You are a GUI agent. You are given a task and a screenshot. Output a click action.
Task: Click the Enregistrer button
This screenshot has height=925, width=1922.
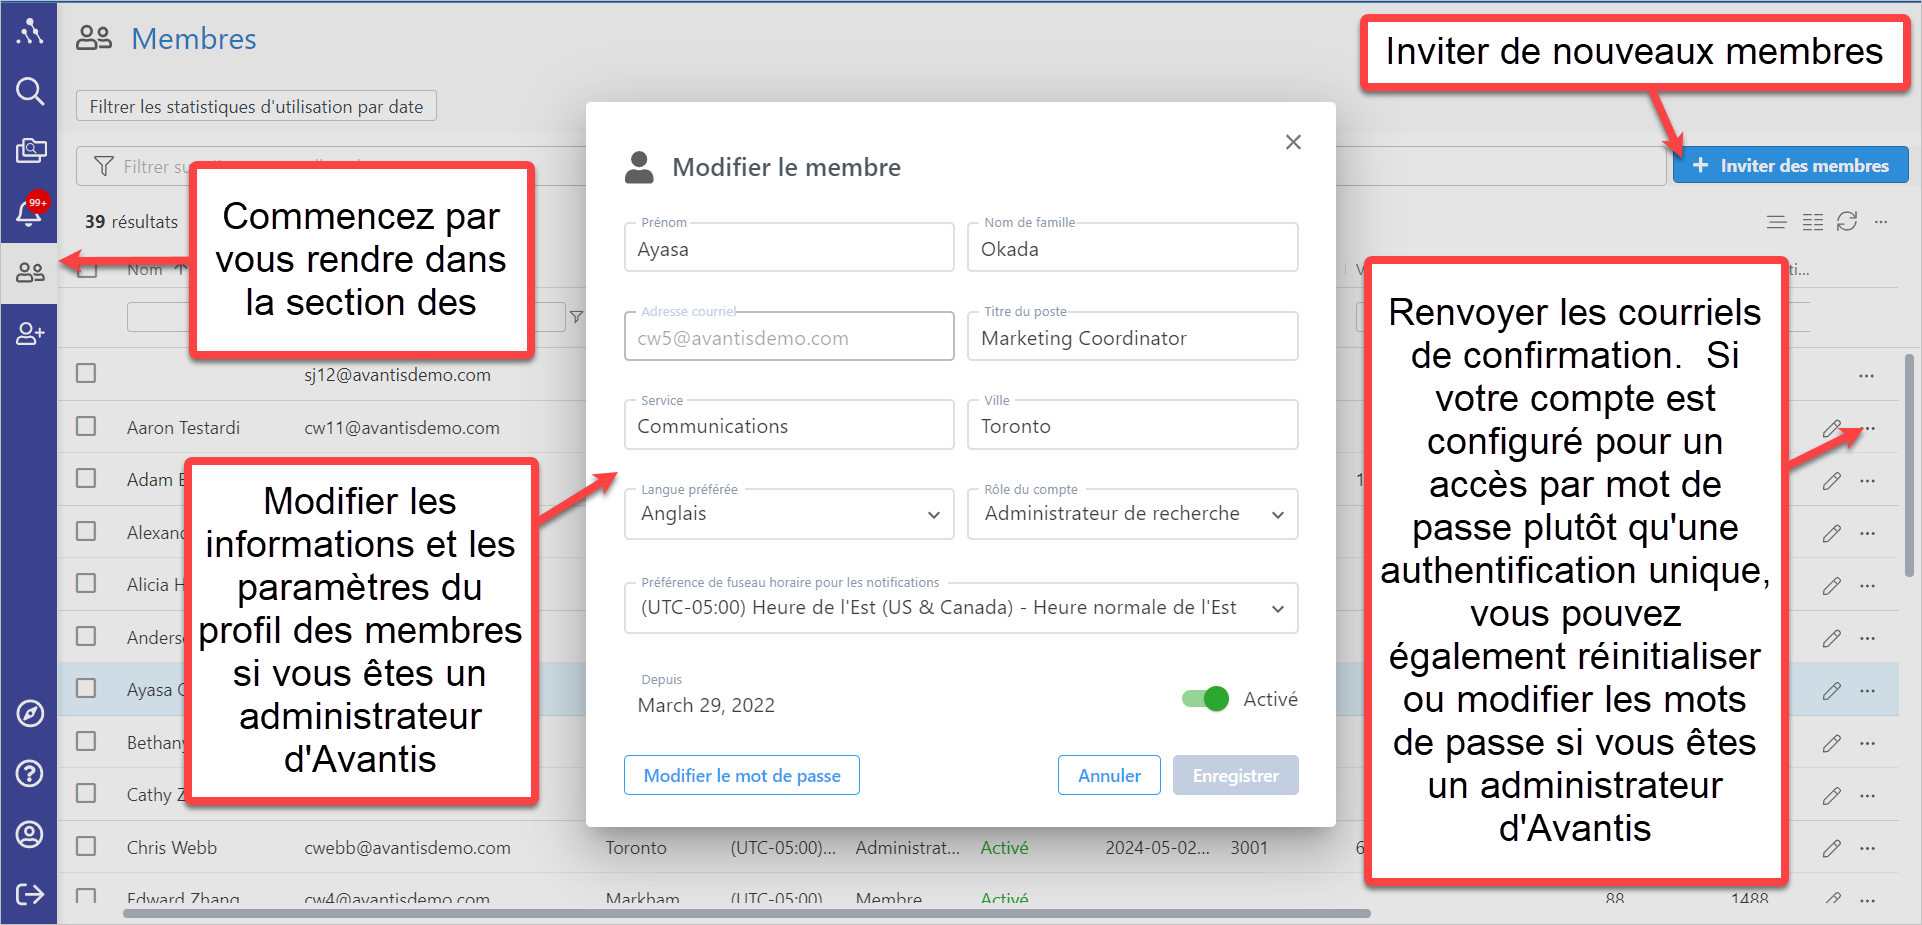point(1236,775)
